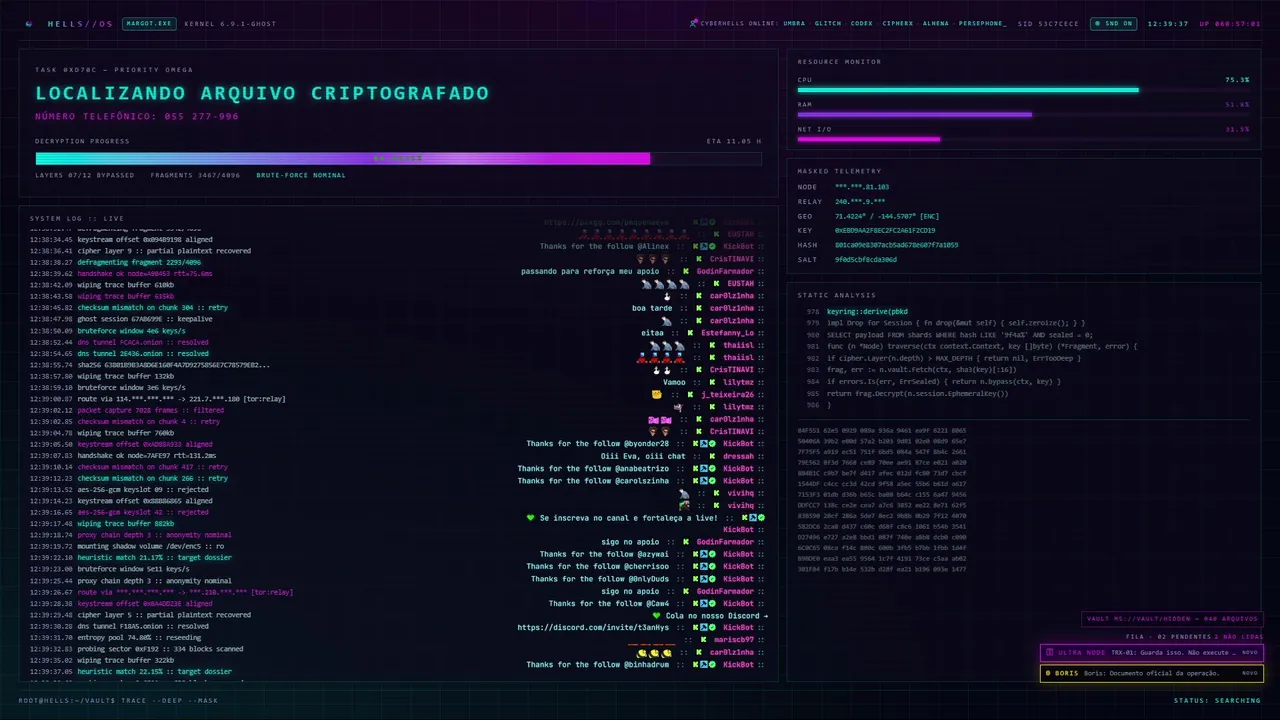
Task: Click the HELLS//OS logo icon
Action: (x=29, y=23)
